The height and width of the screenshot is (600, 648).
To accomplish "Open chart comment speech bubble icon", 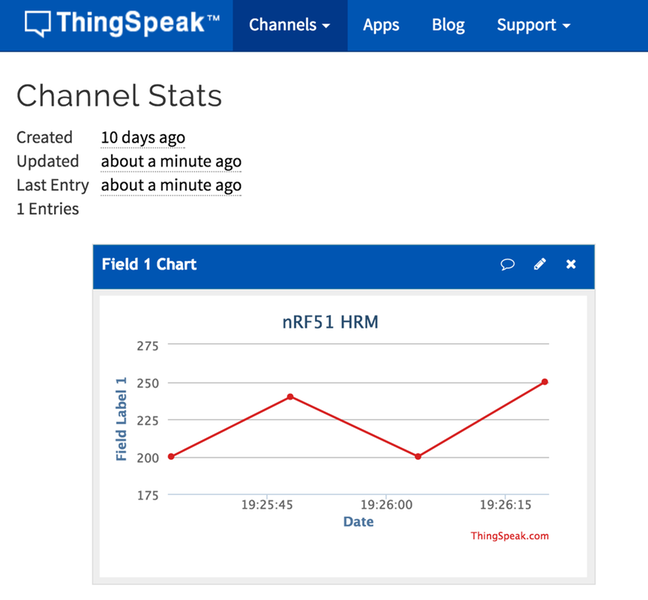I will point(507,264).
